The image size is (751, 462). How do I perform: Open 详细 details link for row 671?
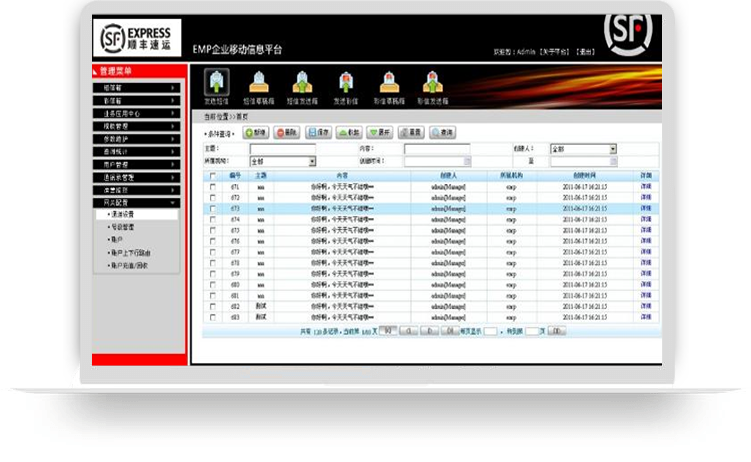(x=646, y=186)
